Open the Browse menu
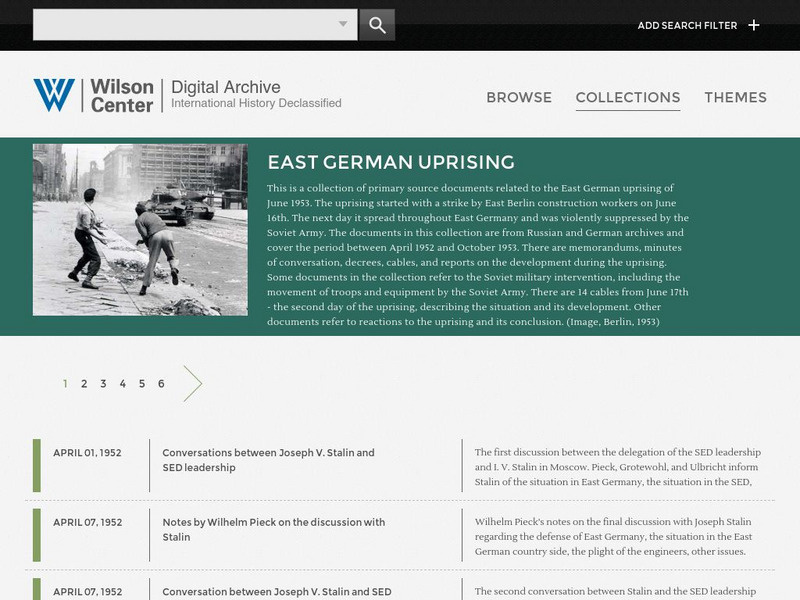Viewport: 800px width, 600px height. click(x=519, y=97)
